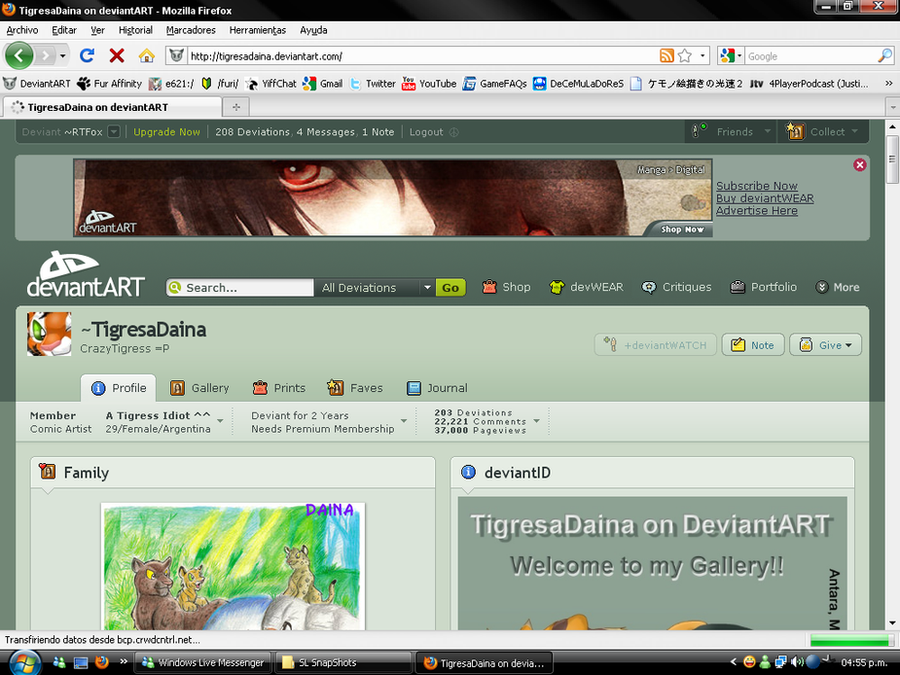The width and height of the screenshot is (900, 675).
Task: Open devWEAR in site navigation
Action: pyautogui.click(x=586, y=287)
